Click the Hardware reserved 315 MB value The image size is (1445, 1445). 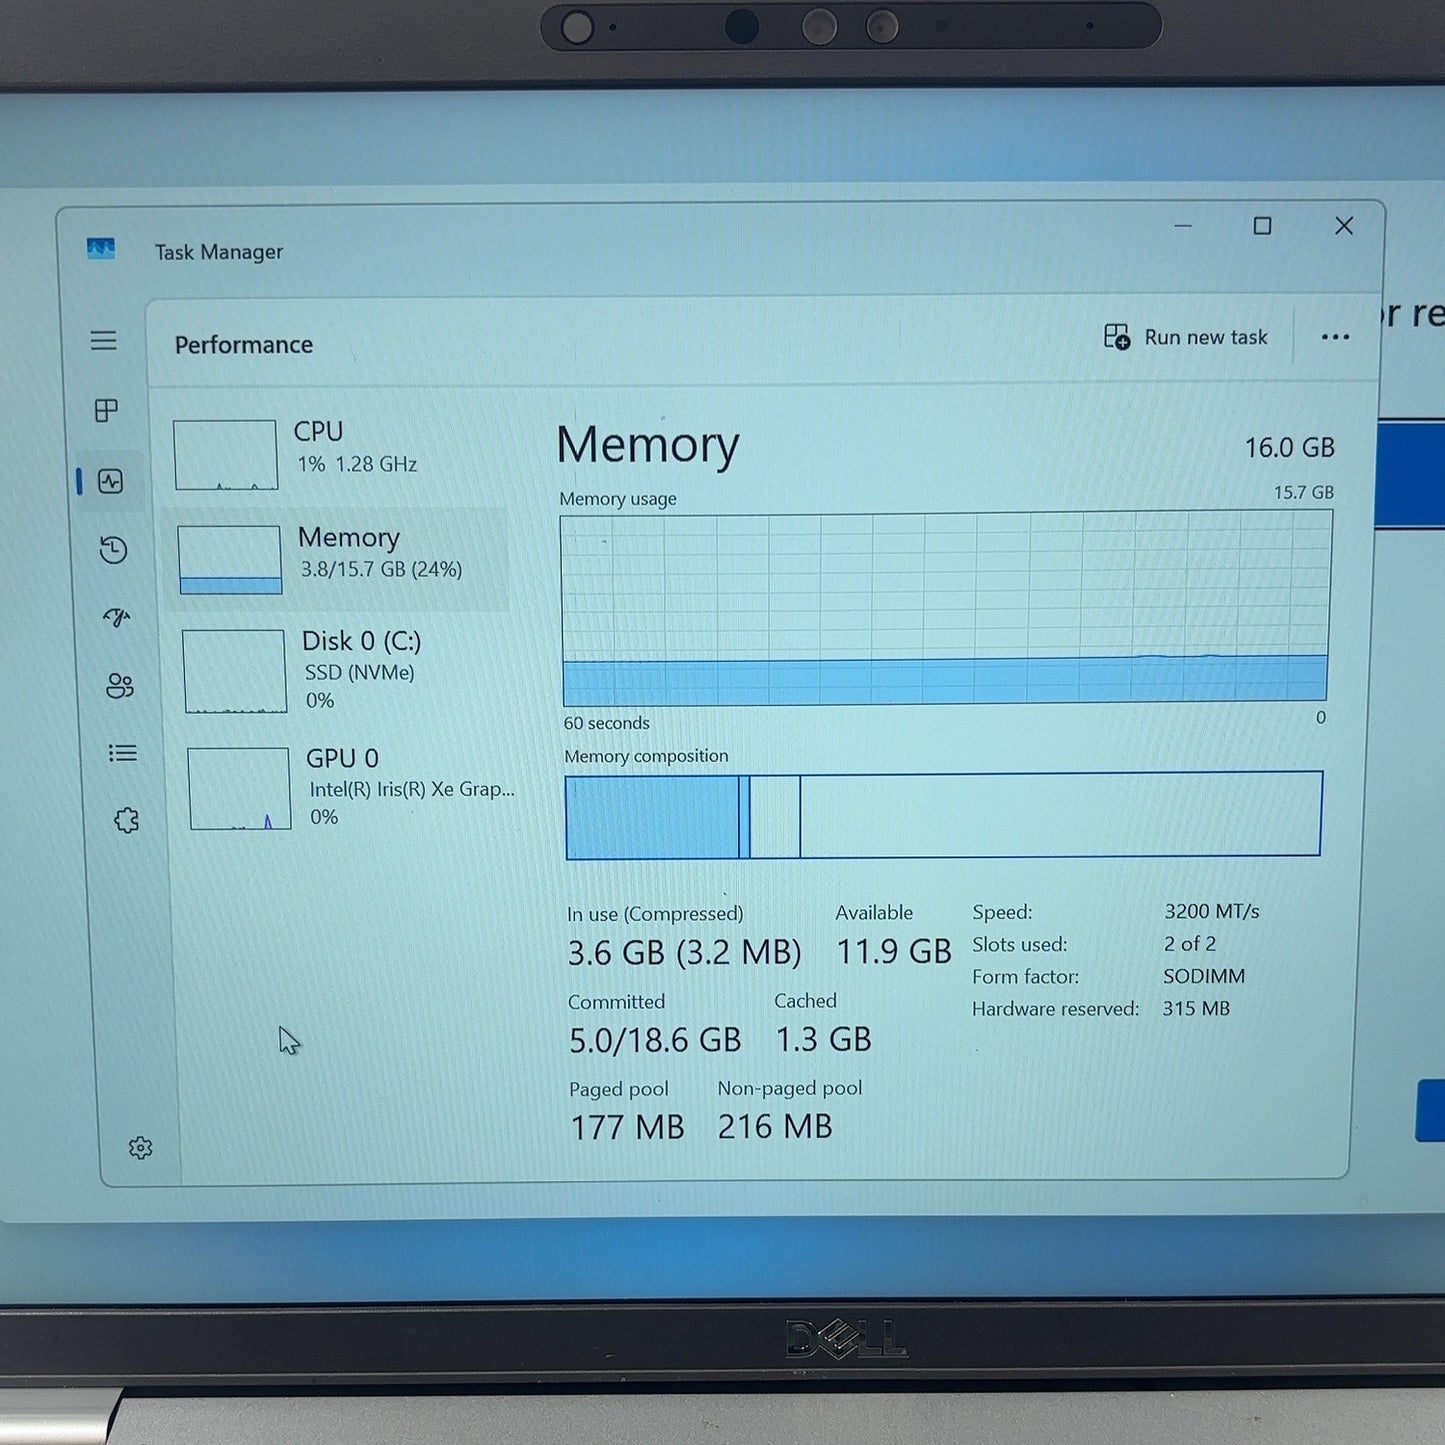(1196, 1008)
